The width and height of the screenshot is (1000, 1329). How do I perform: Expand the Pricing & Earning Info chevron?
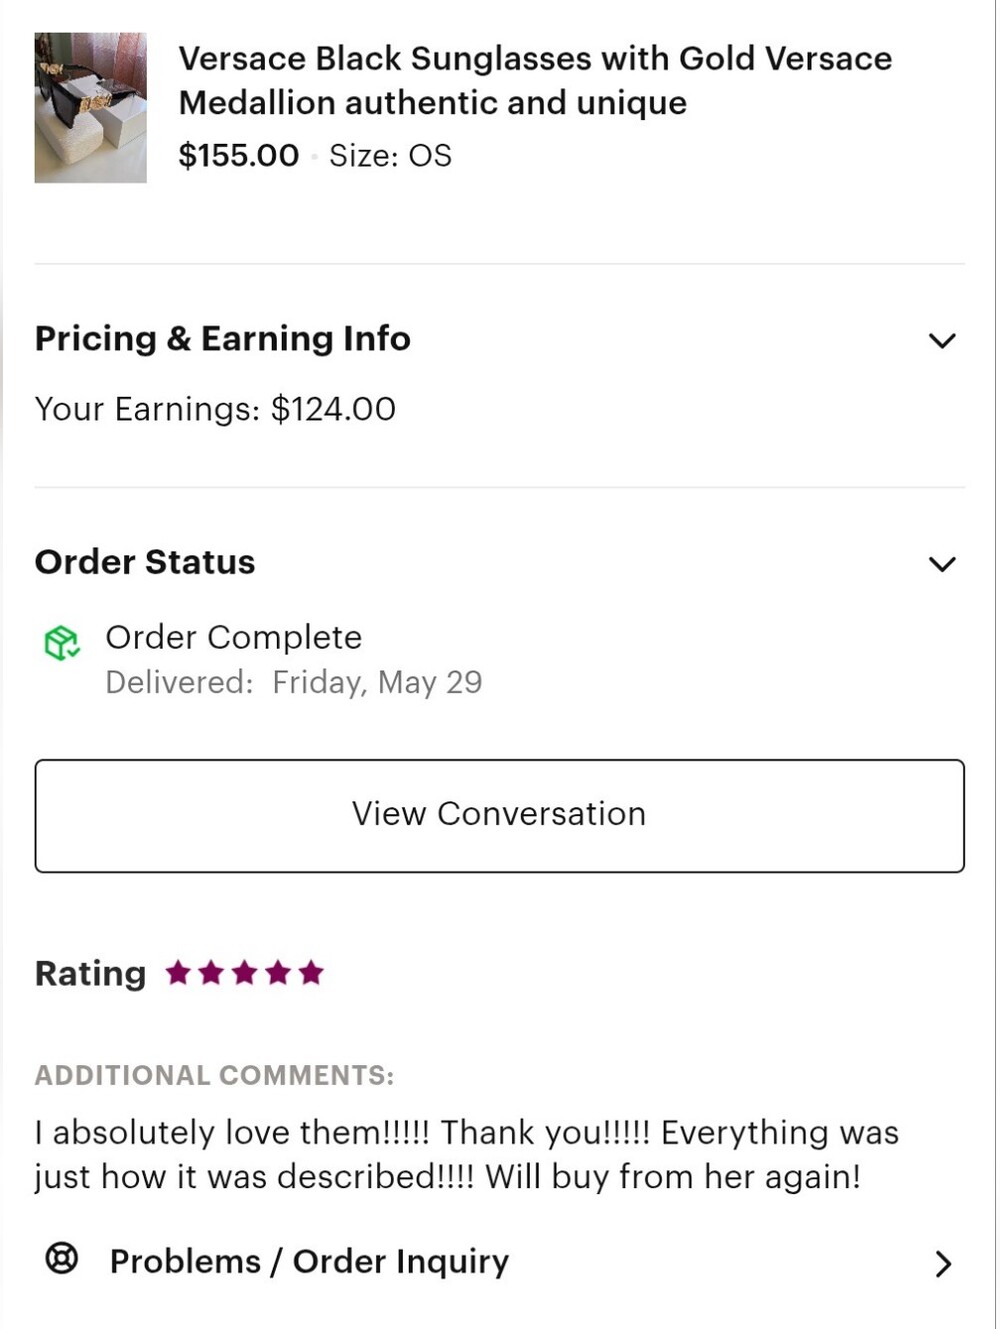coord(942,341)
